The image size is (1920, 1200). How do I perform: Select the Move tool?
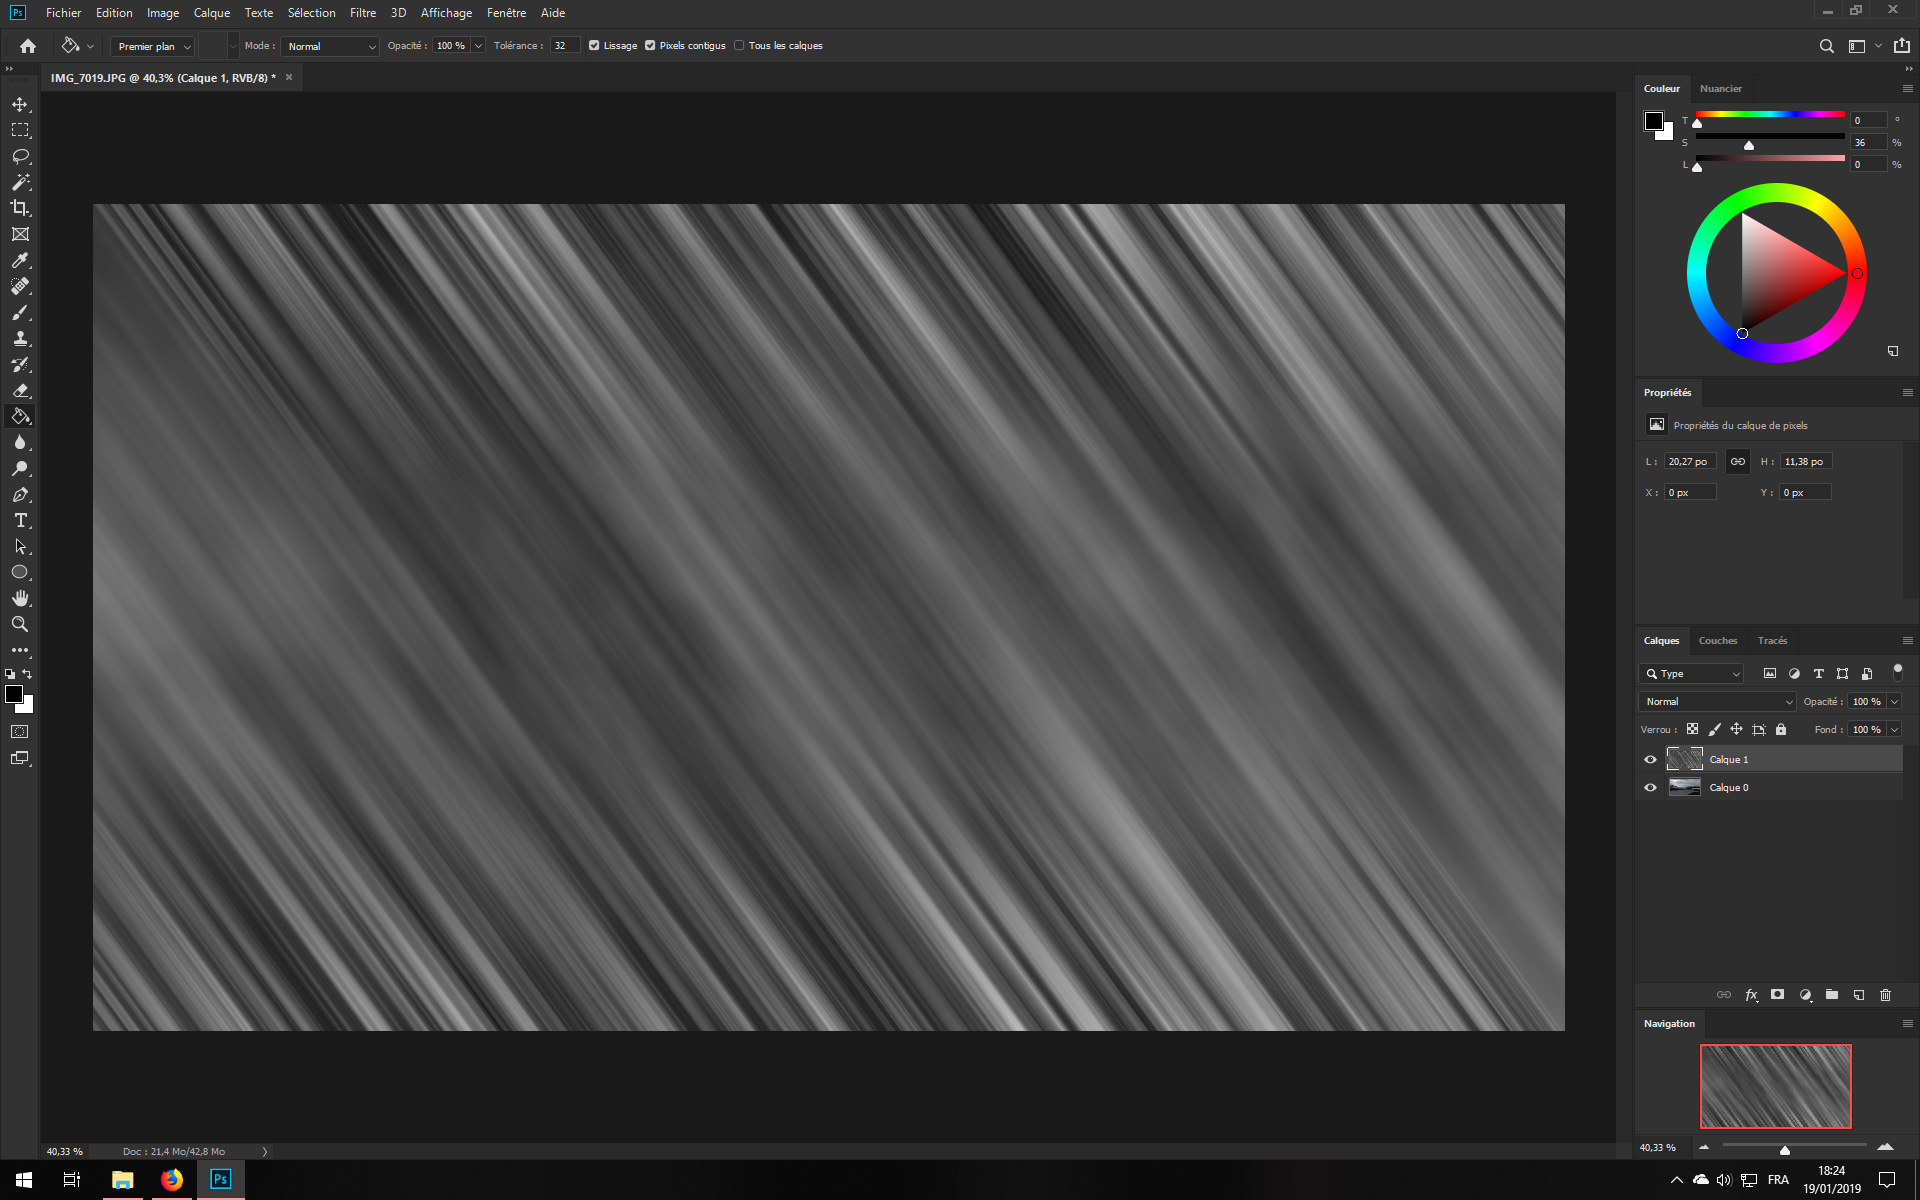[x=20, y=103]
